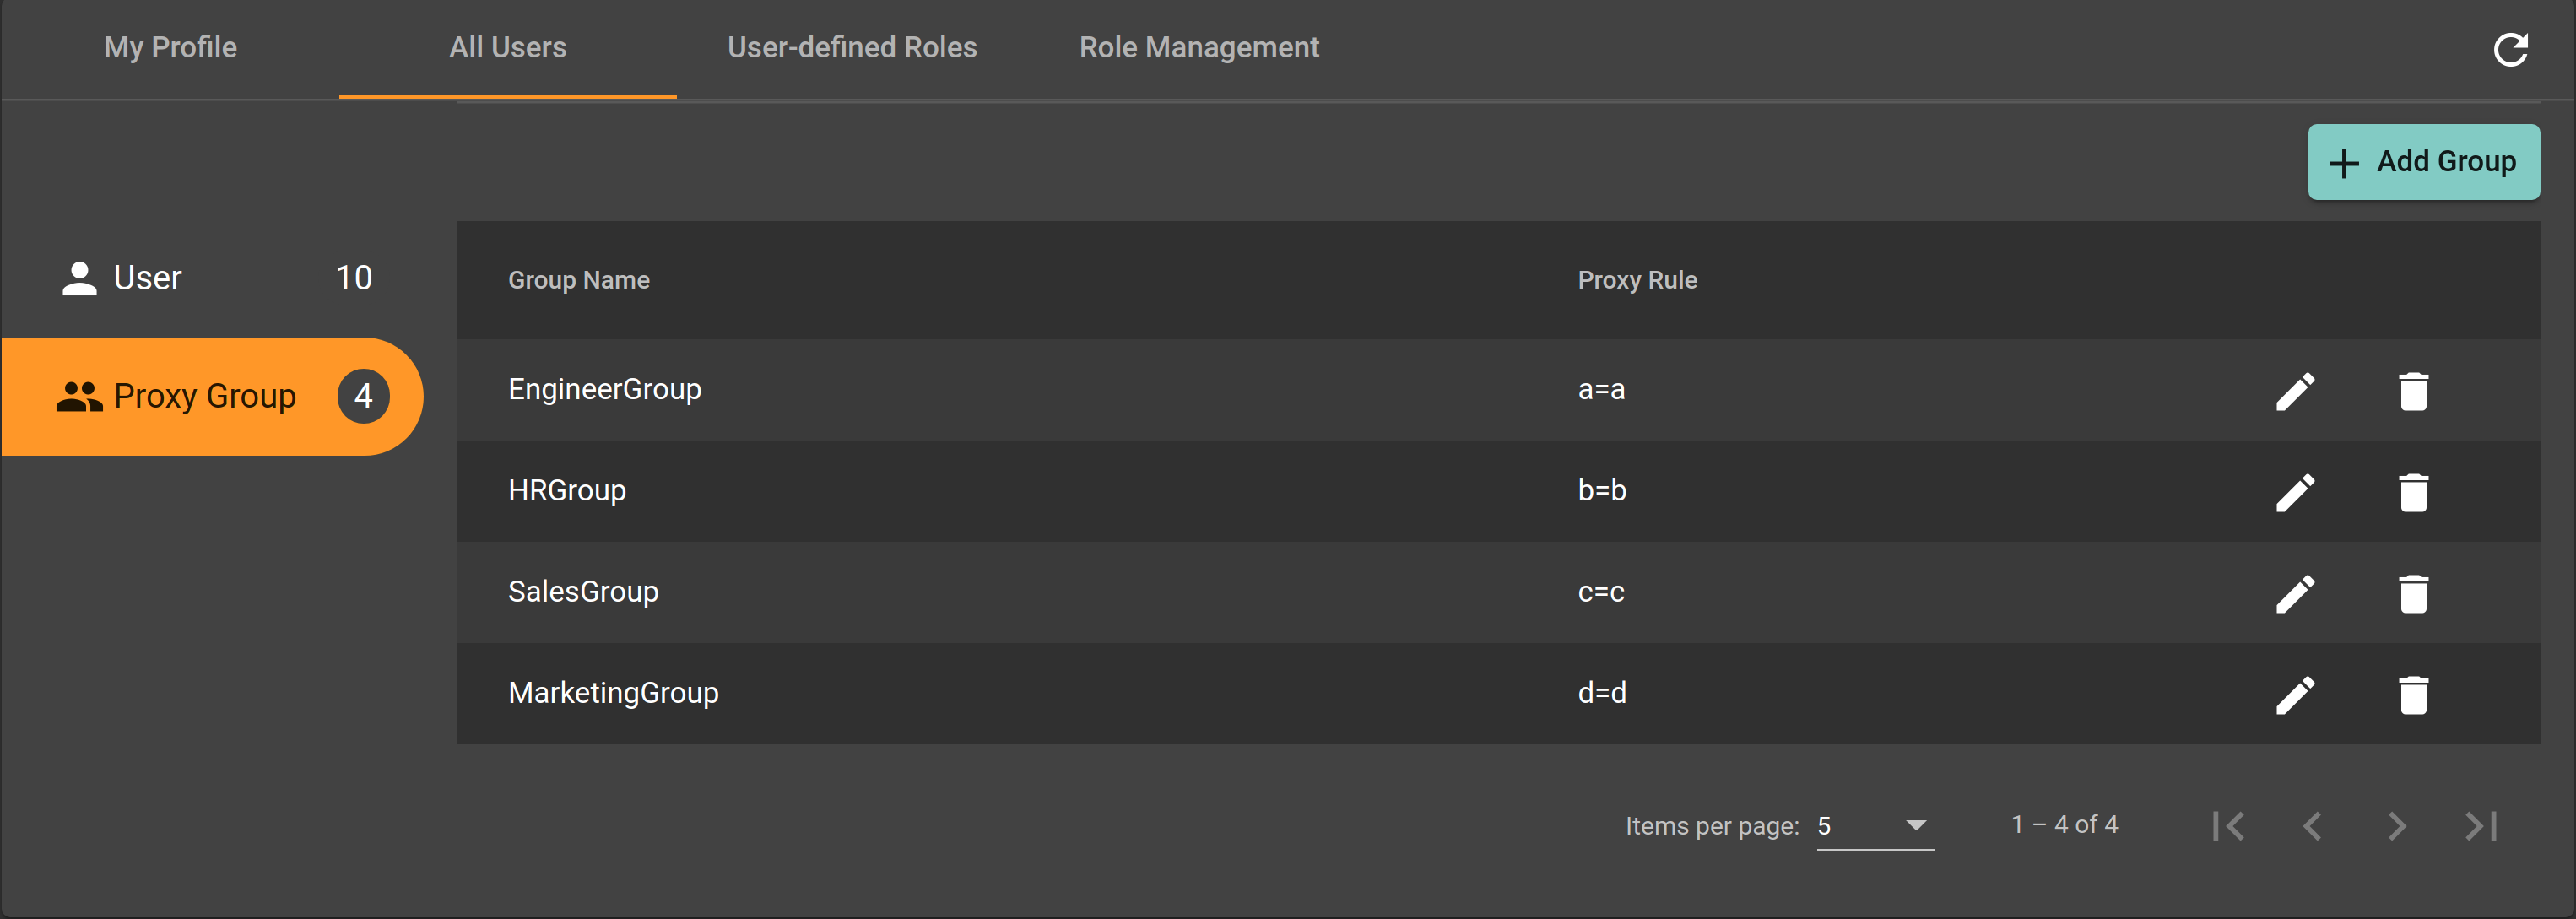Open the items per page dropdown

coord(1875,826)
